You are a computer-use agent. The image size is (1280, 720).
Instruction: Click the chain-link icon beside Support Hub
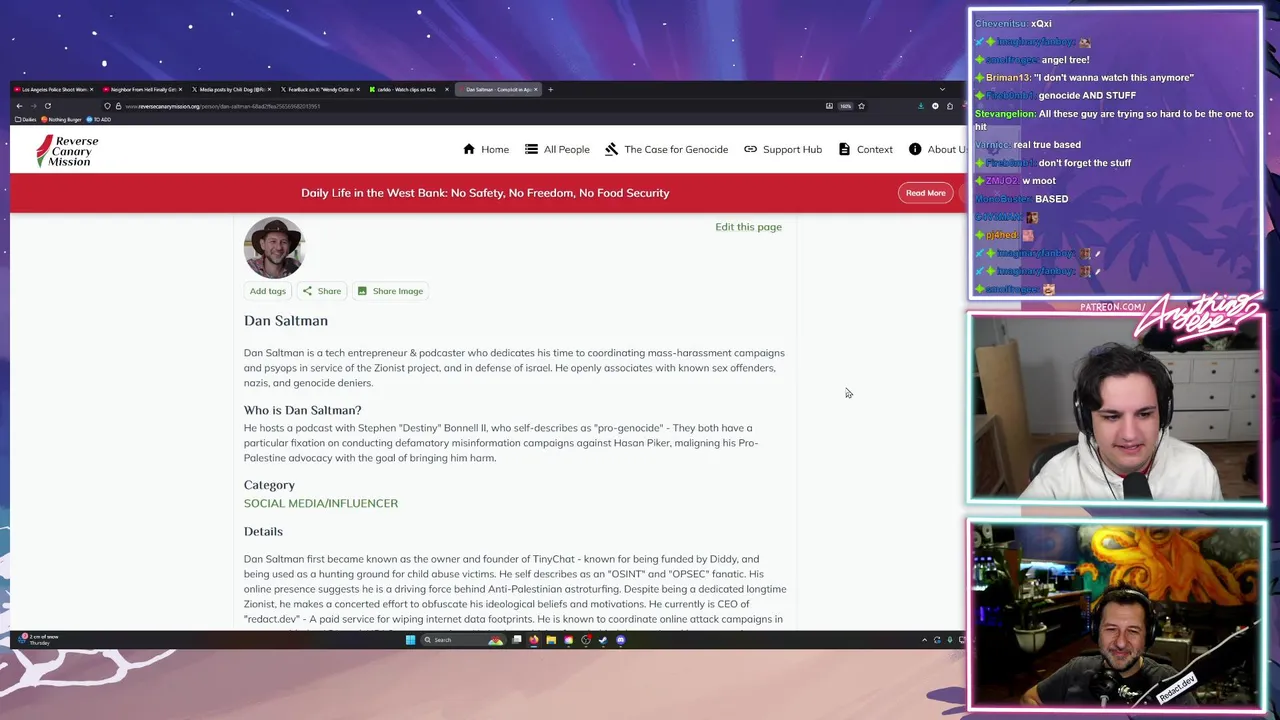pyautogui.click(x=750, y=149)
